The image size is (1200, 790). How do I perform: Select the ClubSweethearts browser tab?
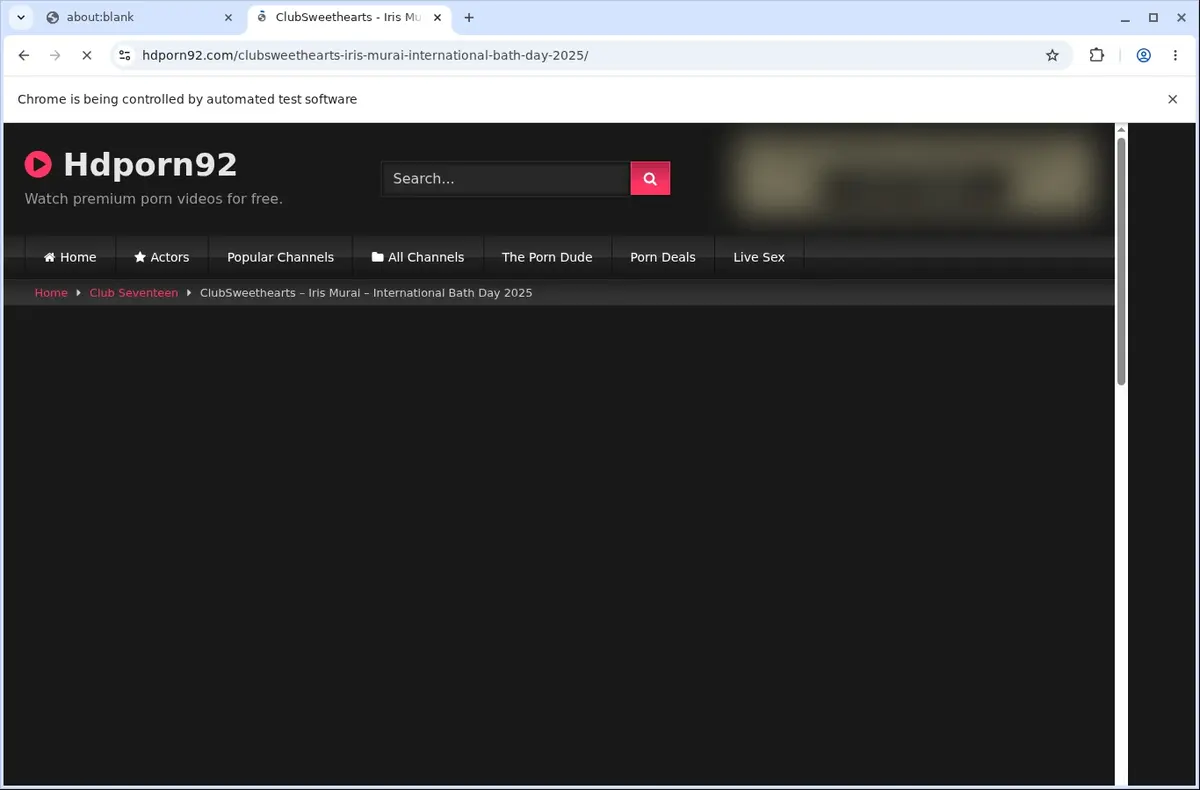(x=348, y=17)
